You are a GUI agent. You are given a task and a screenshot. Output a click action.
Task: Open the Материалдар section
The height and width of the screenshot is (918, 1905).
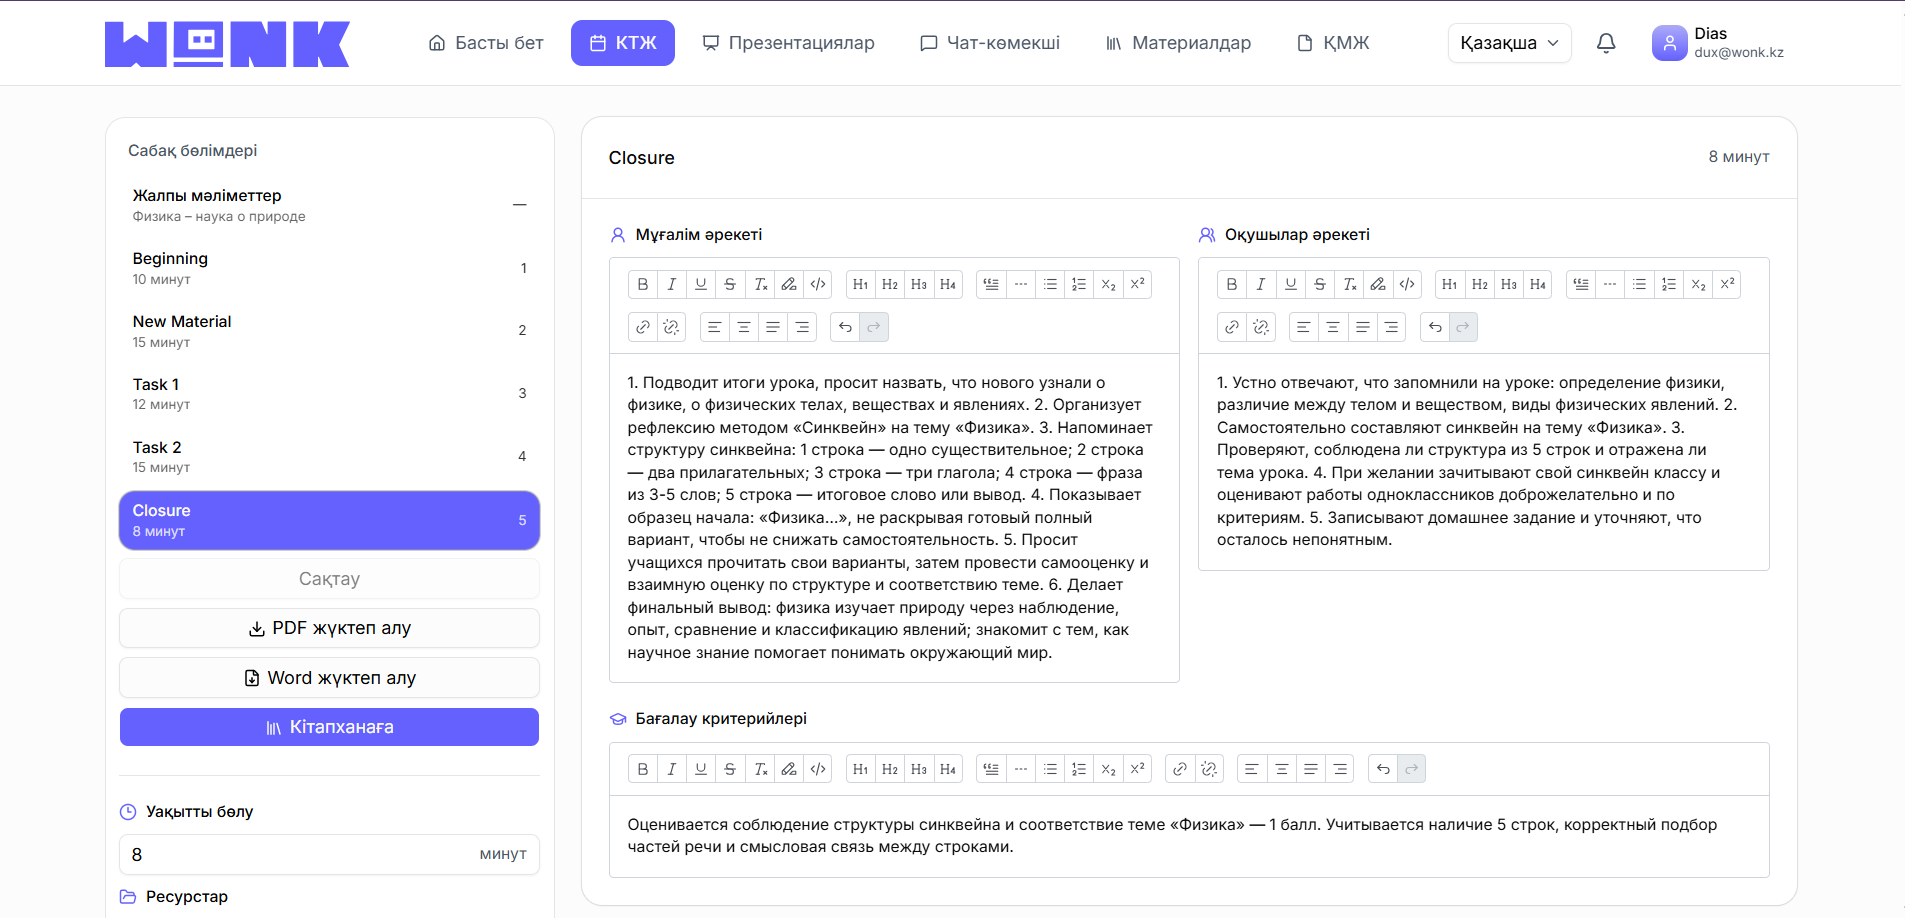coord(1178,43)
